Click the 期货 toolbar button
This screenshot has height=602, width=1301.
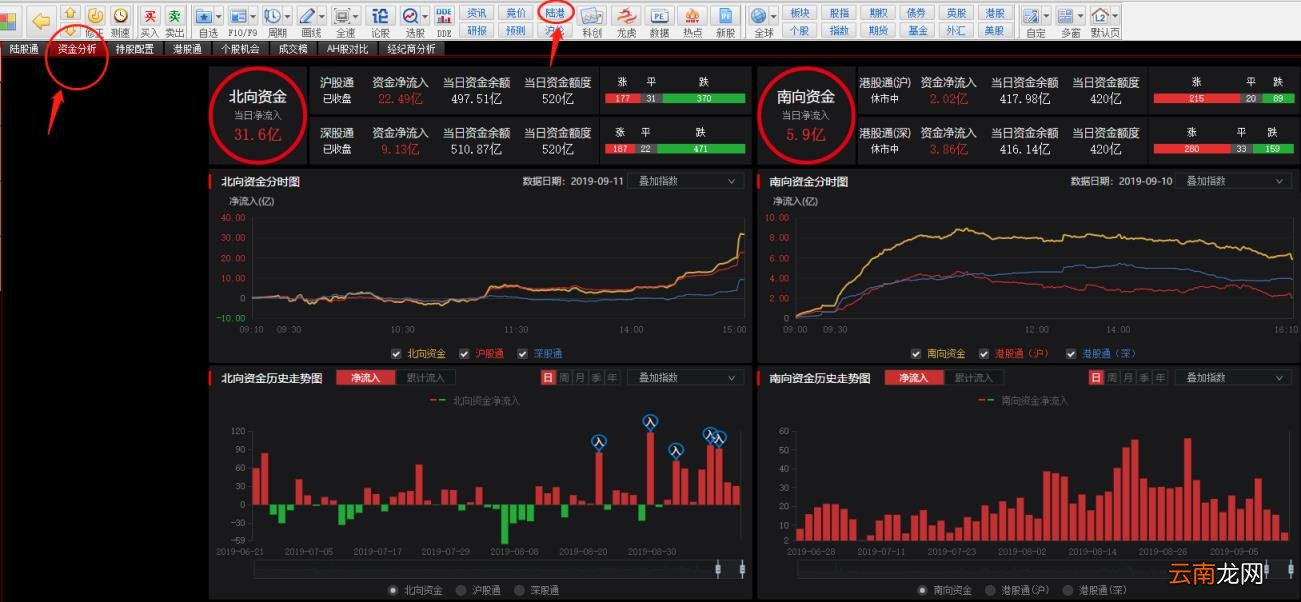878,31
